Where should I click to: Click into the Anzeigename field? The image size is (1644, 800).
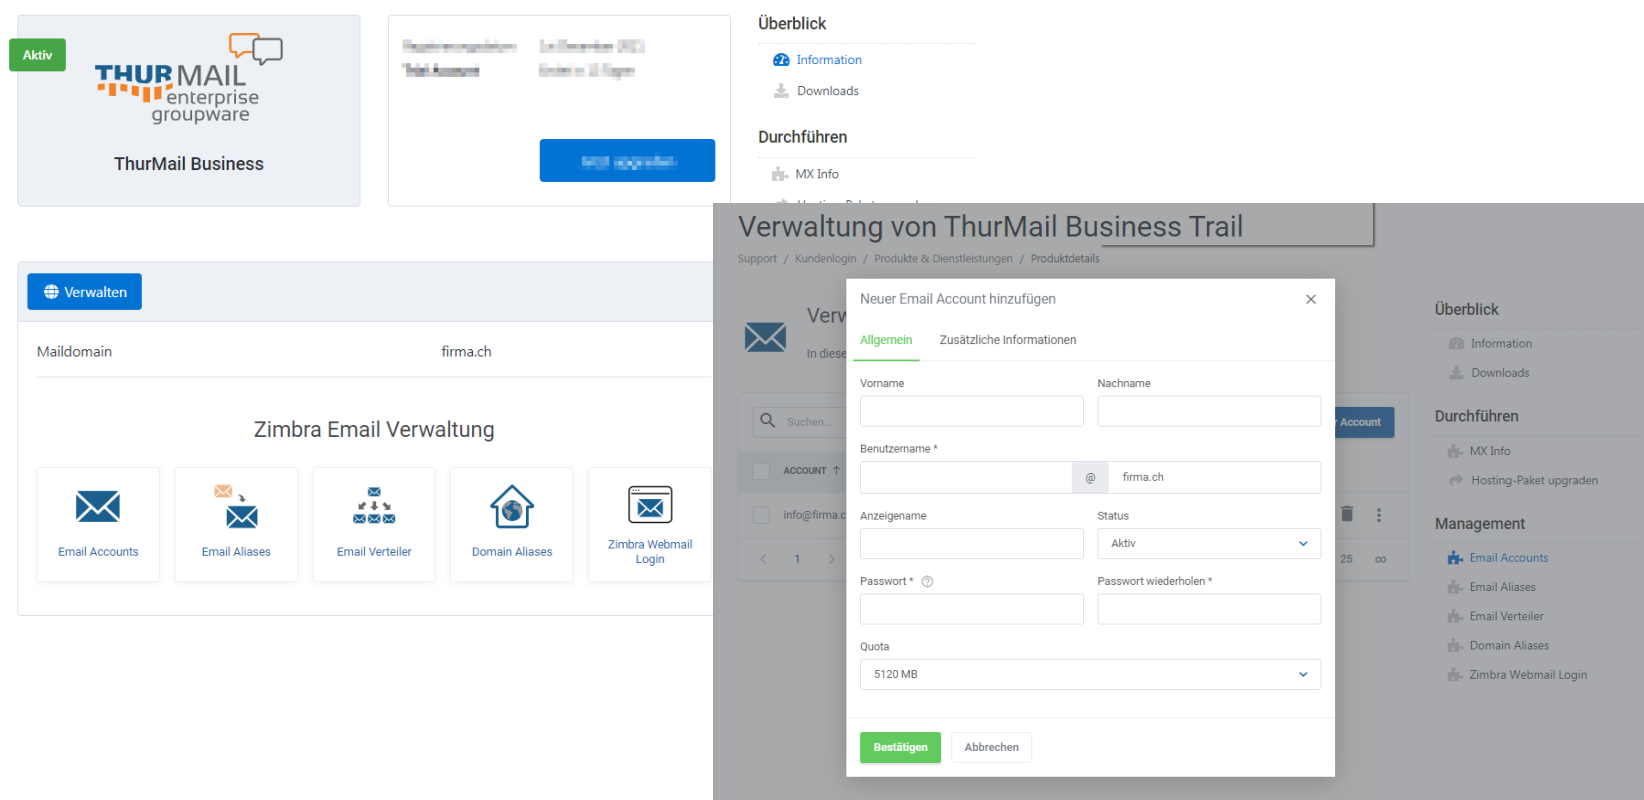[971, 544]
